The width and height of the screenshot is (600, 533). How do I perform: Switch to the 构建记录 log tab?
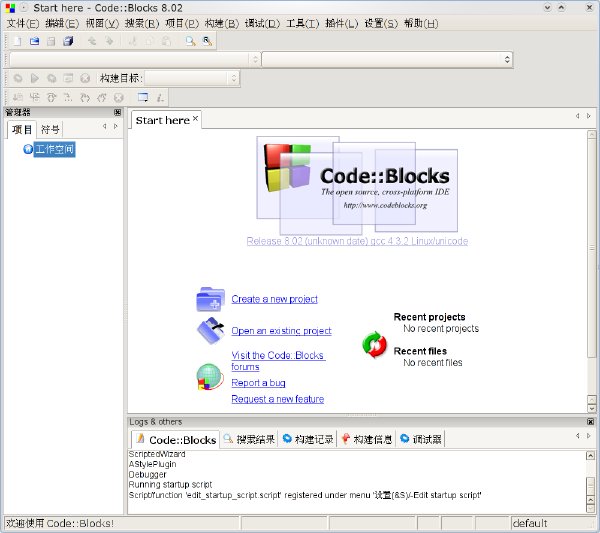(308, 439)
